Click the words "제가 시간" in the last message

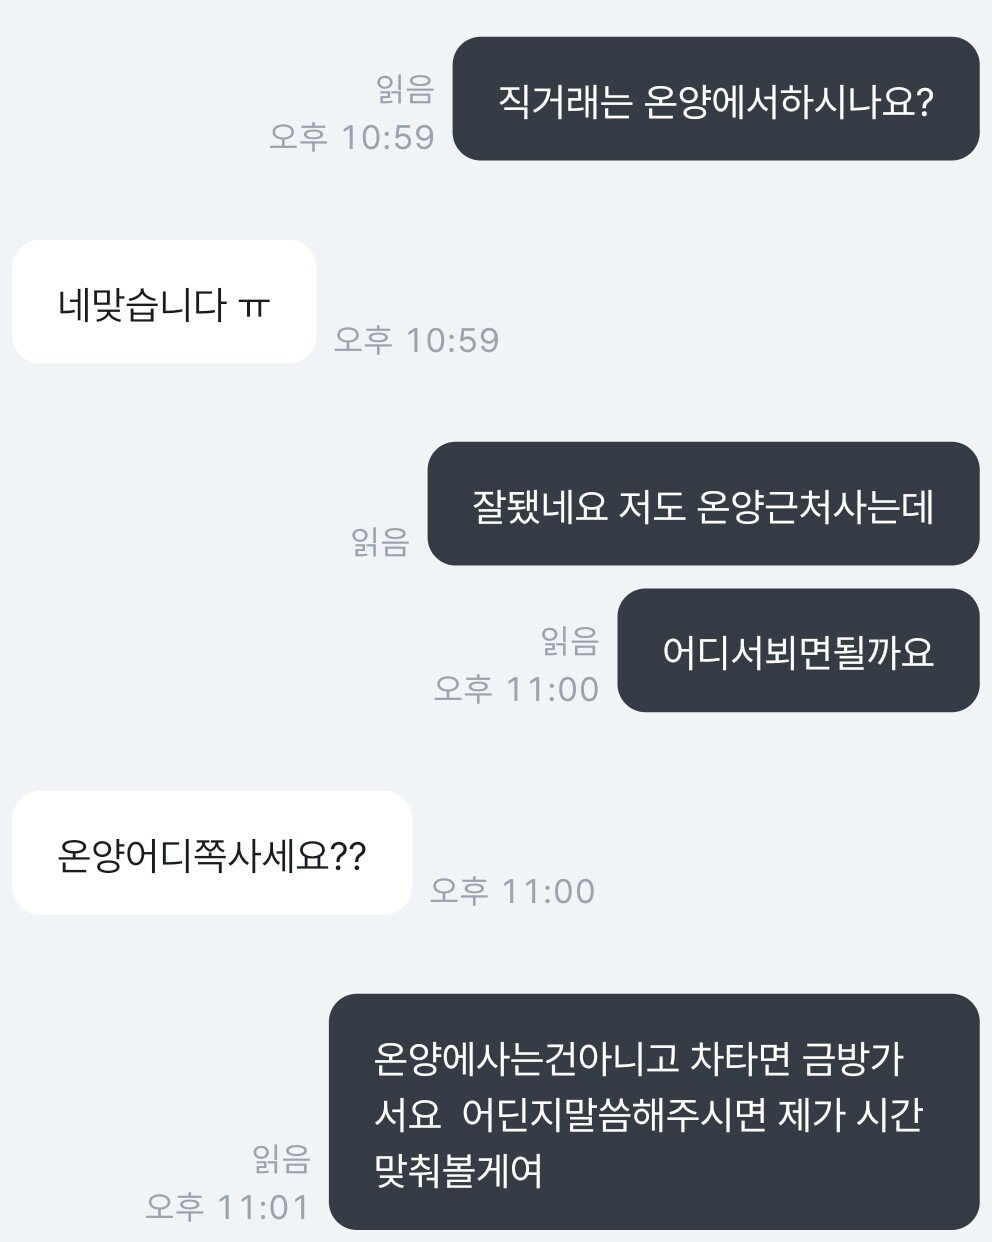tap(848, 1113)
